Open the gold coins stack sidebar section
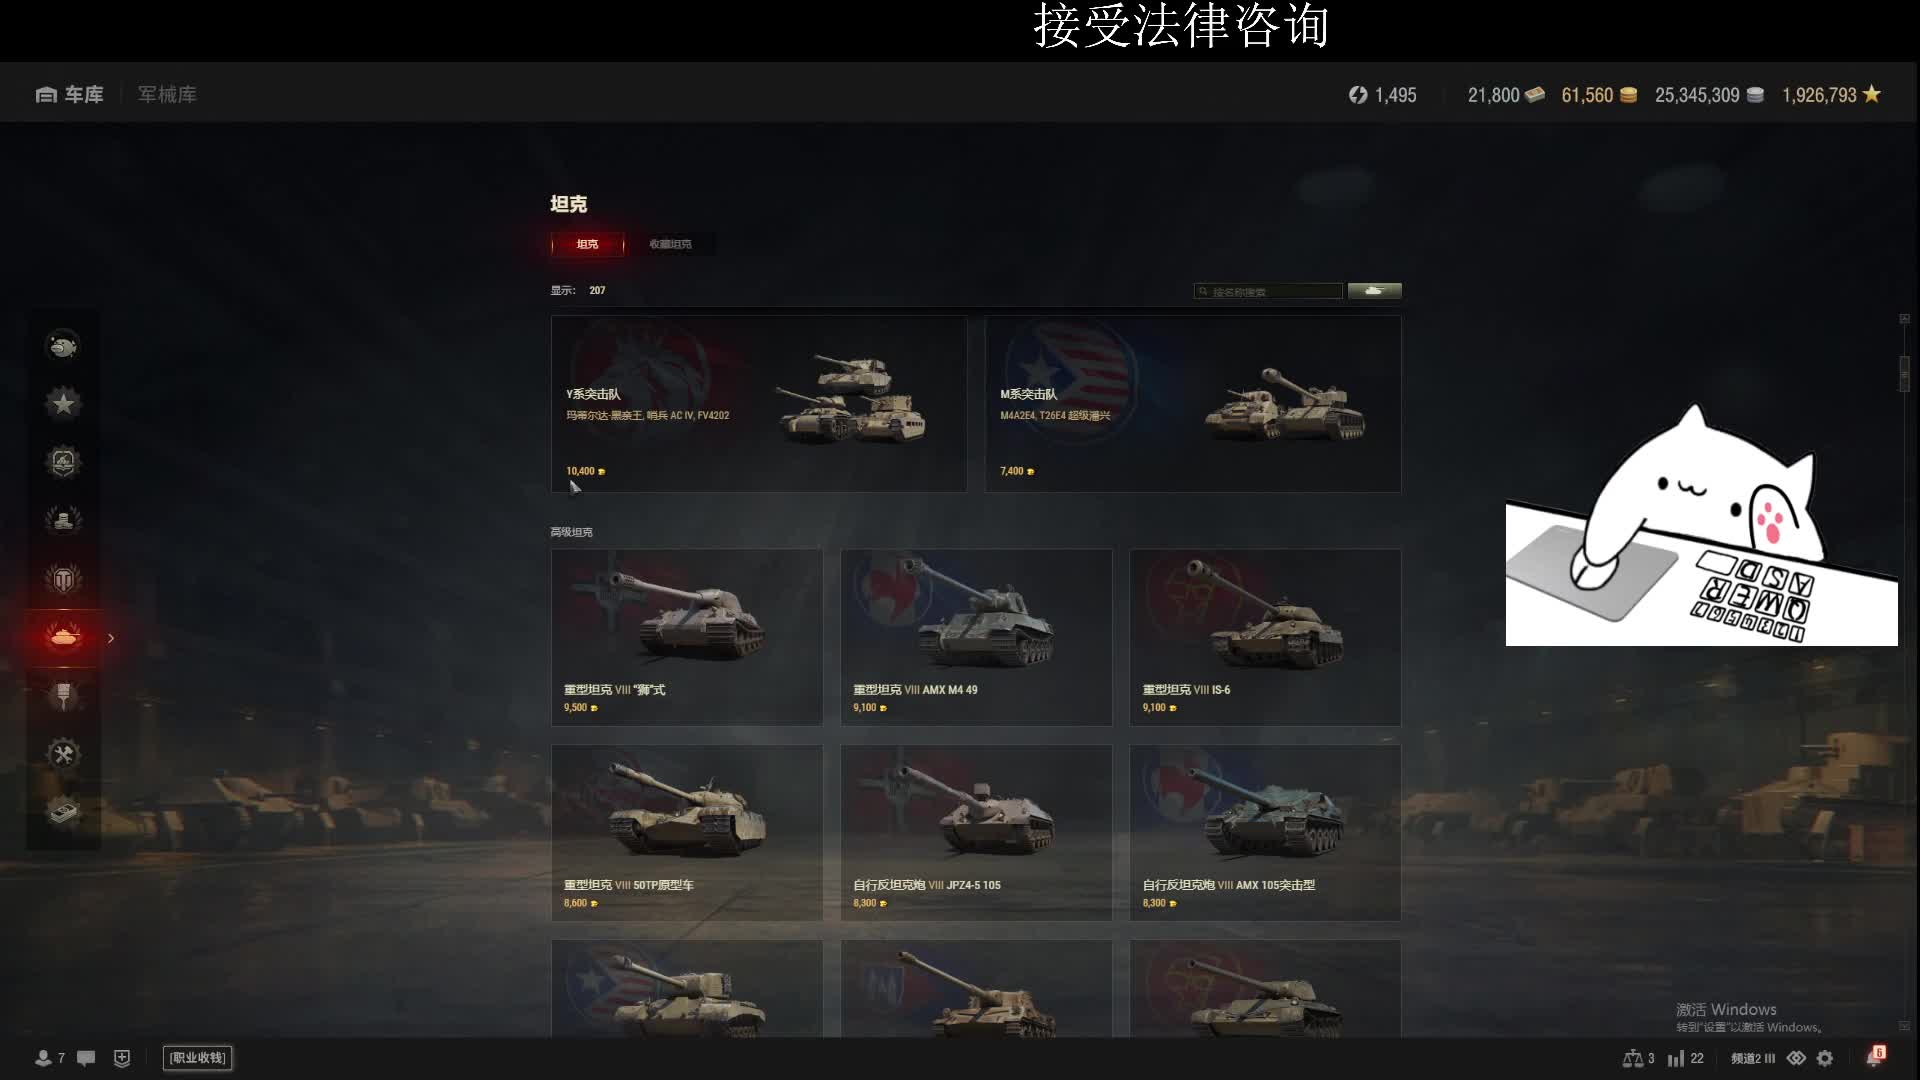The width and height of the screenshot is (1920, 1080). point(63,520)
